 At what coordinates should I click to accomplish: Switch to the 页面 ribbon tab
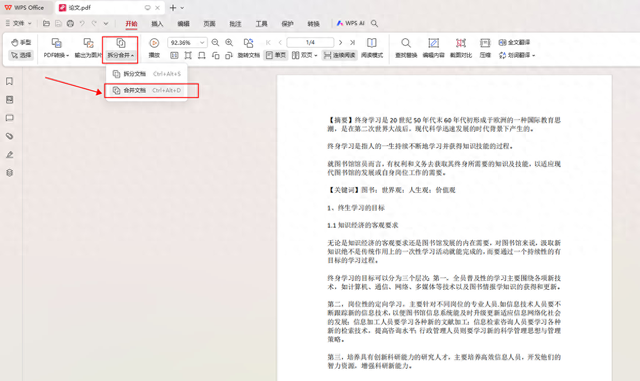tap(209, 24)
